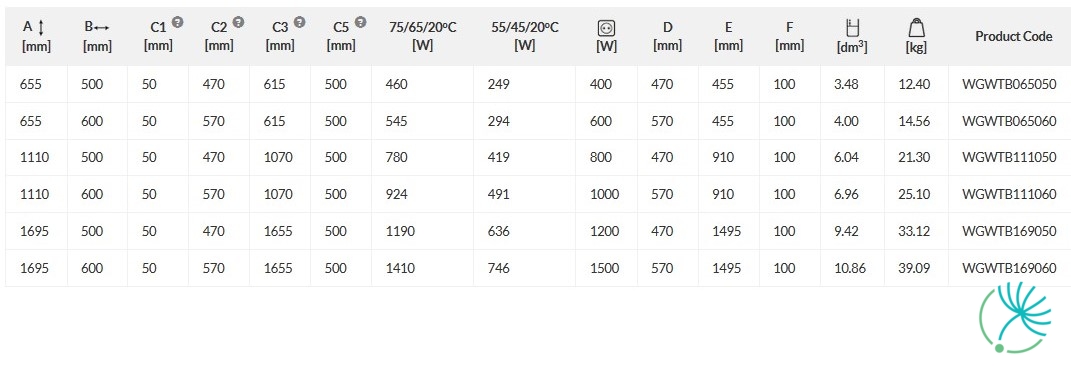Select product code WGWTB111060
Image resolution: width=1071 pixels, height=374 pixels.
pos(1009,195)
